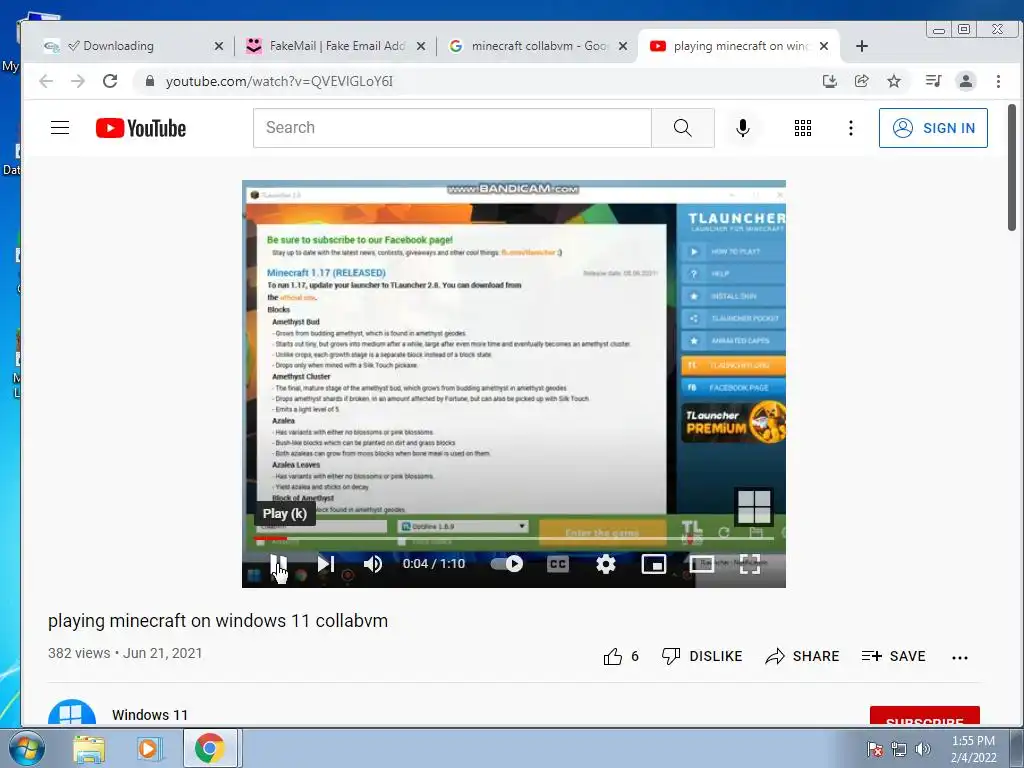
Task: Click SHARE under the video
Action: click(802, 656)
